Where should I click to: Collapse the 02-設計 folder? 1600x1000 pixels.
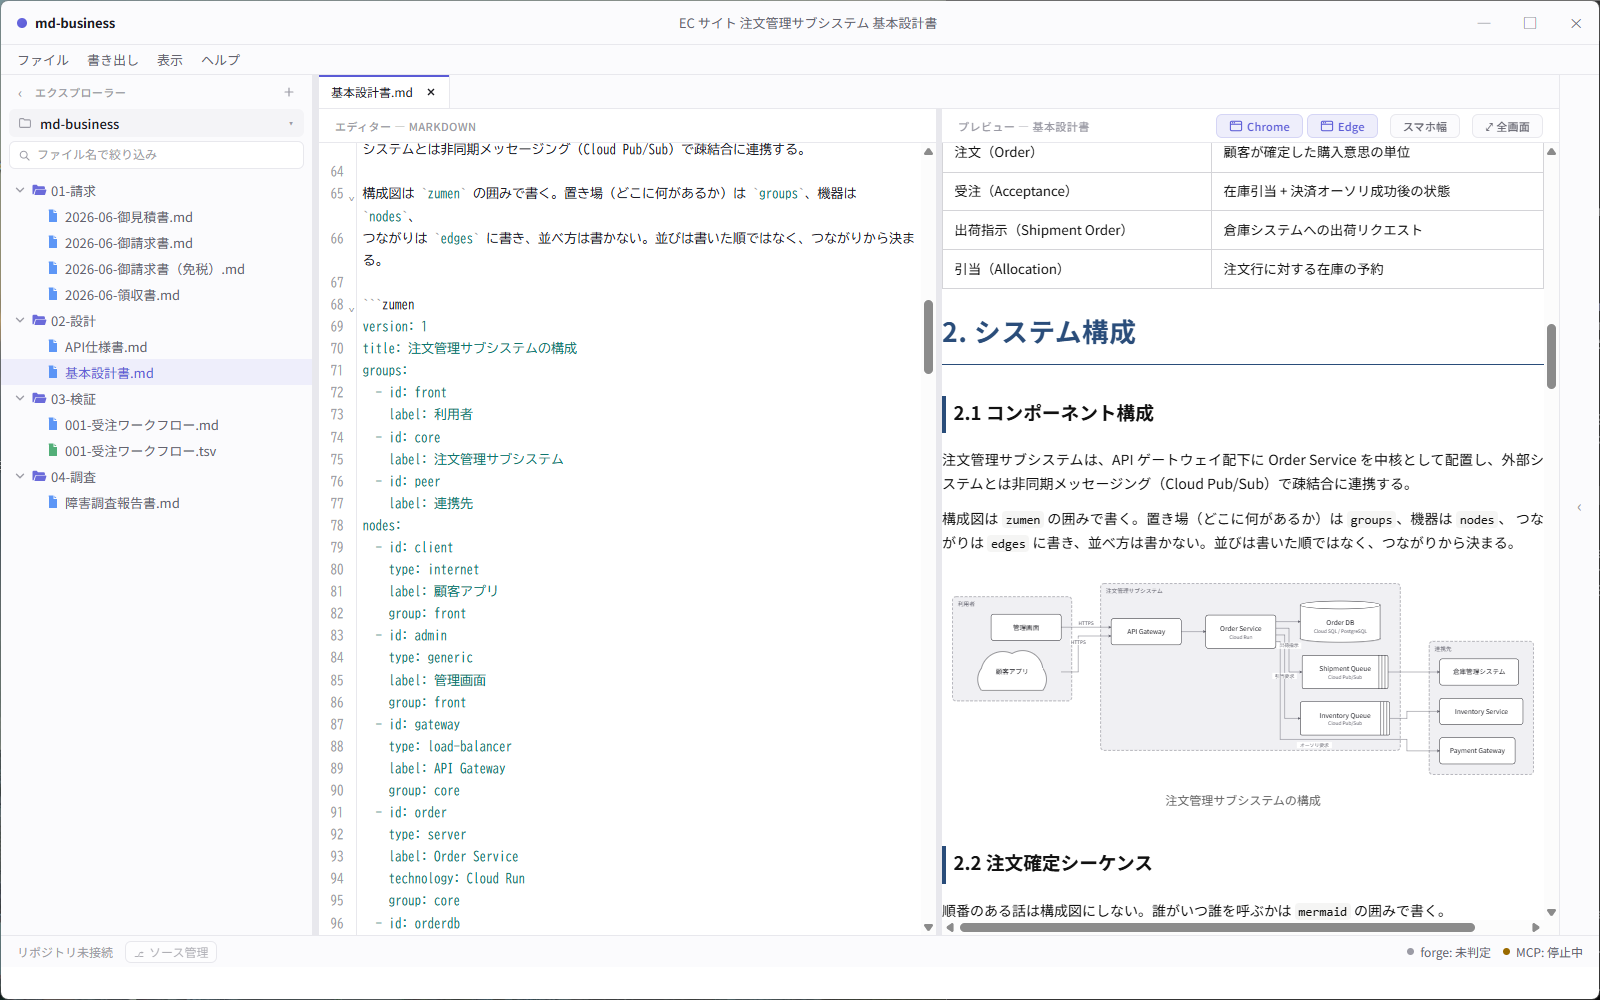20,320
